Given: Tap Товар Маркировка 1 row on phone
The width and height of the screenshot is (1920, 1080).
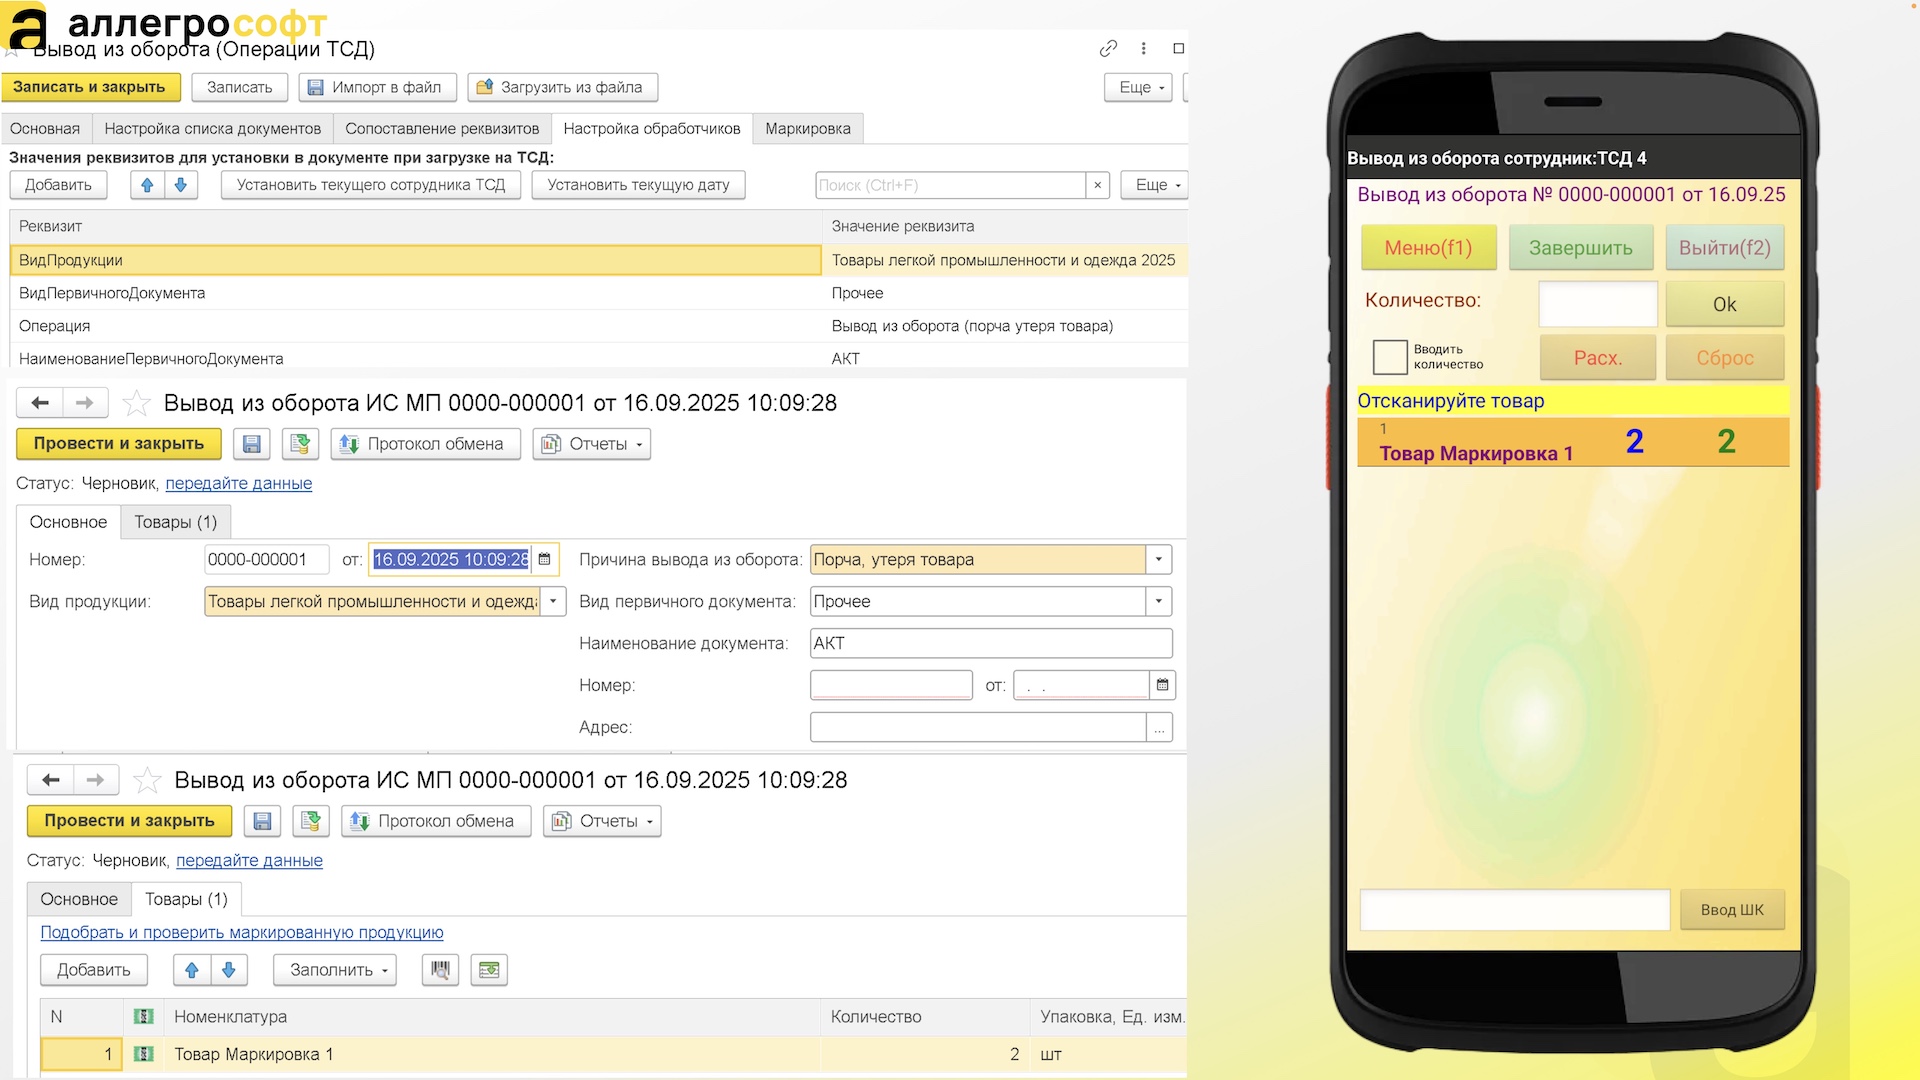Looking at the screenshot, I should click(x=1573, y=442).
